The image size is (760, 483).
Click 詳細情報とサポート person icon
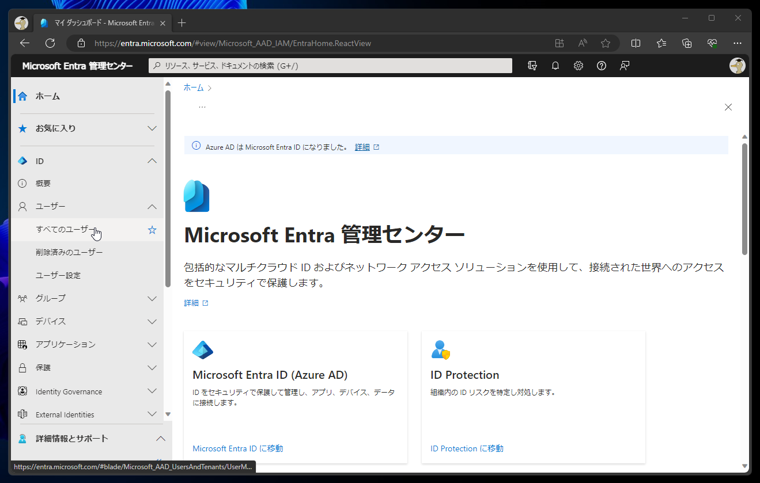coord(22,438)
